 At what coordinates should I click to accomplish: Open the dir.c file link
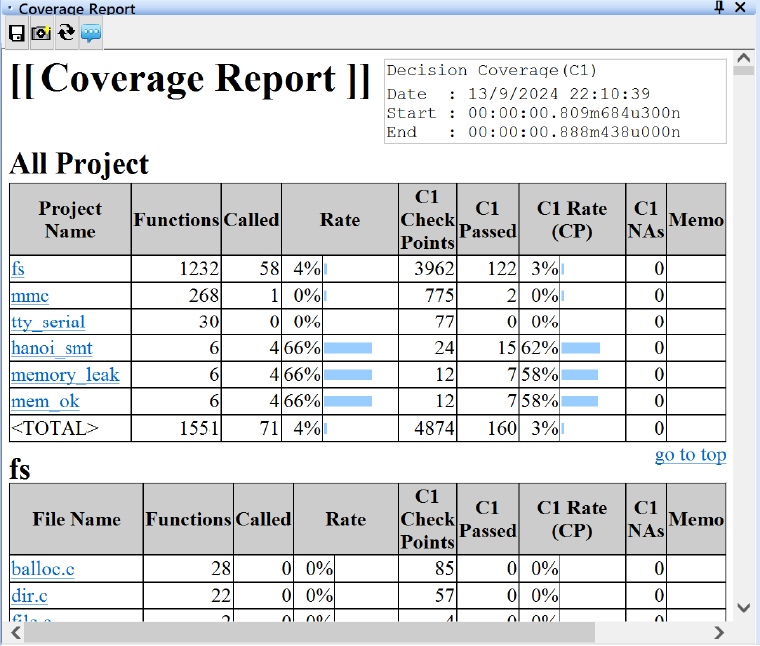30,595
